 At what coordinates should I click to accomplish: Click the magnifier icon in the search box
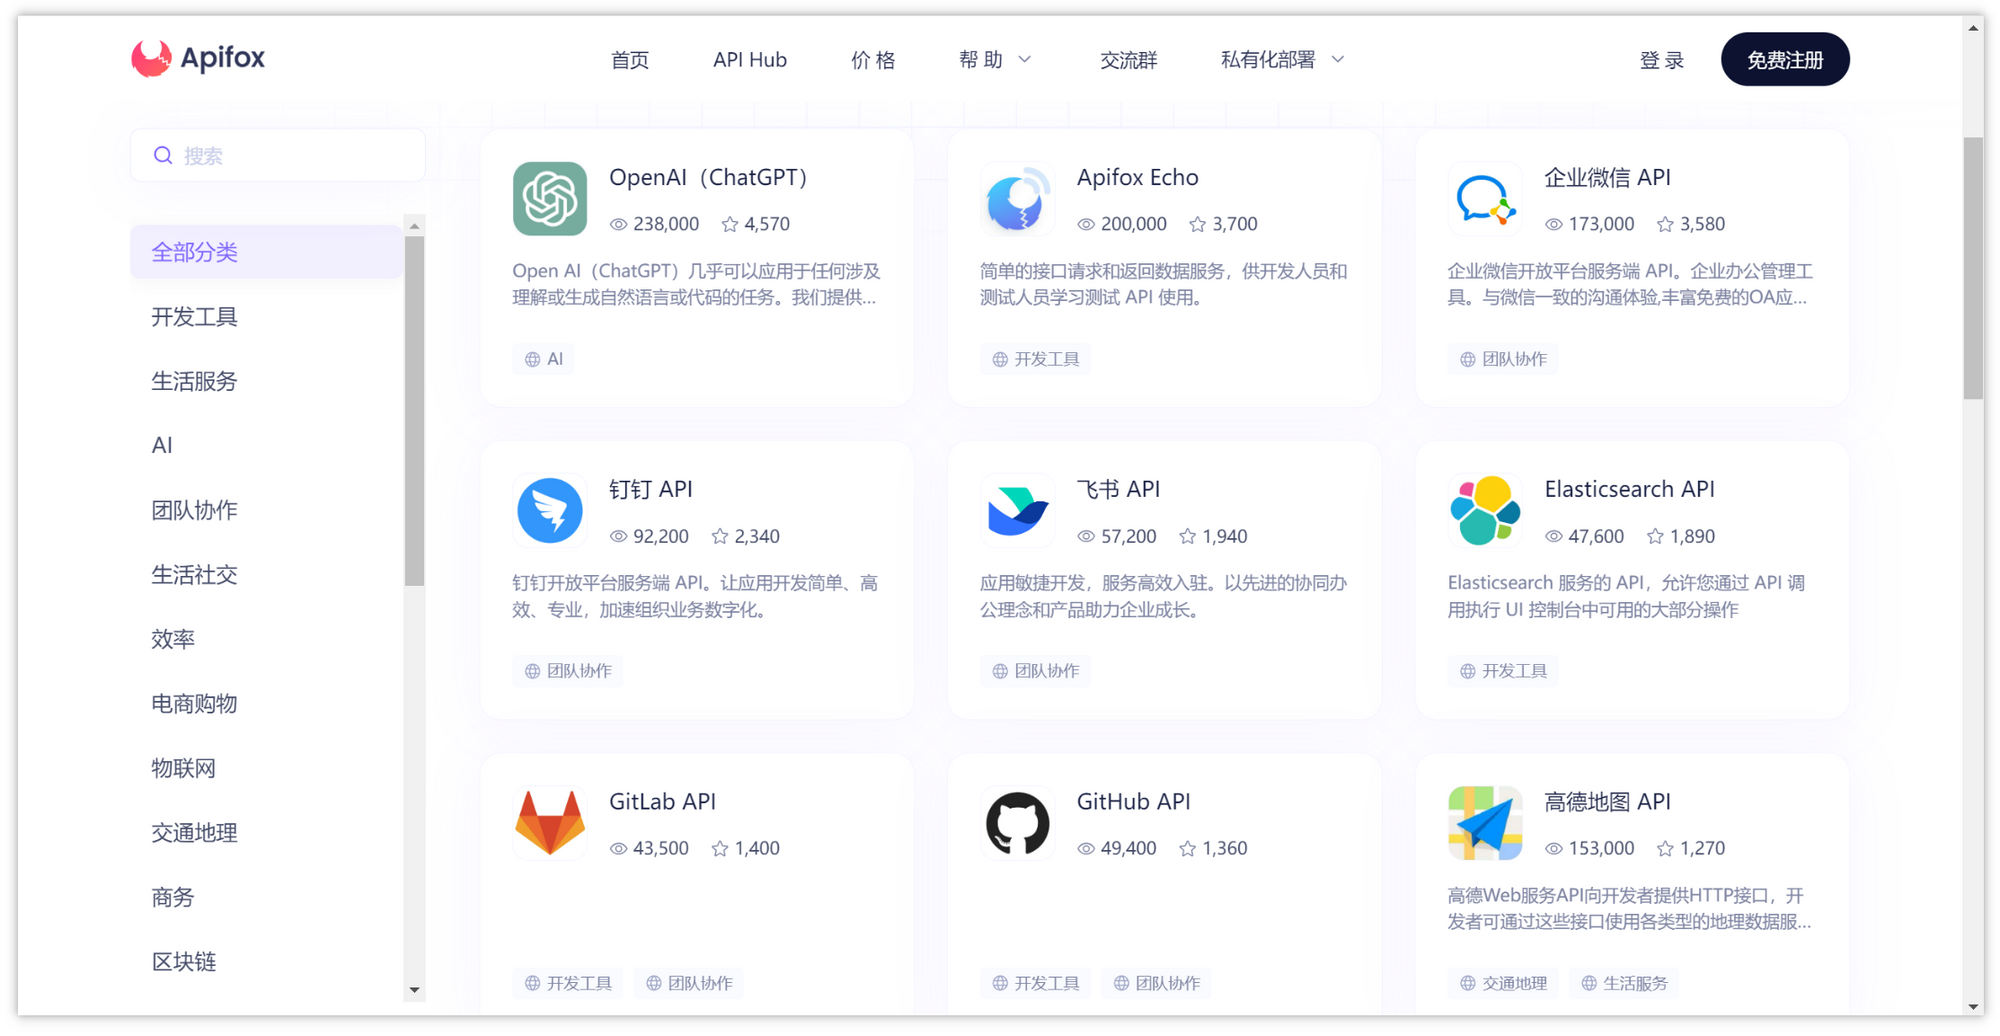(x=162, y=155)
